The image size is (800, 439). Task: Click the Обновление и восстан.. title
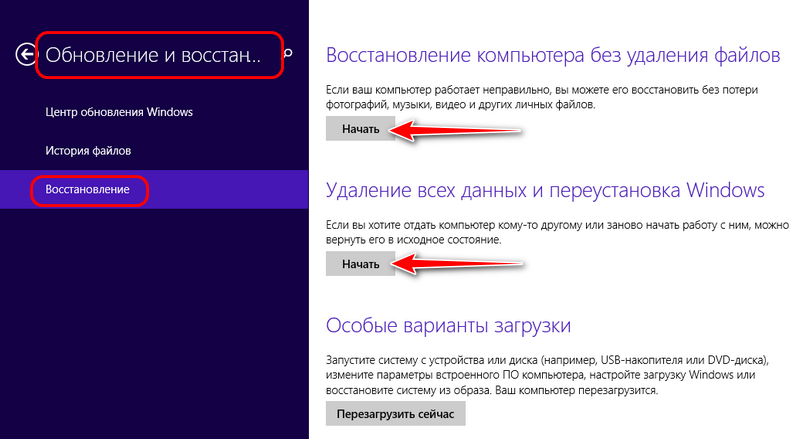point(153,55)
